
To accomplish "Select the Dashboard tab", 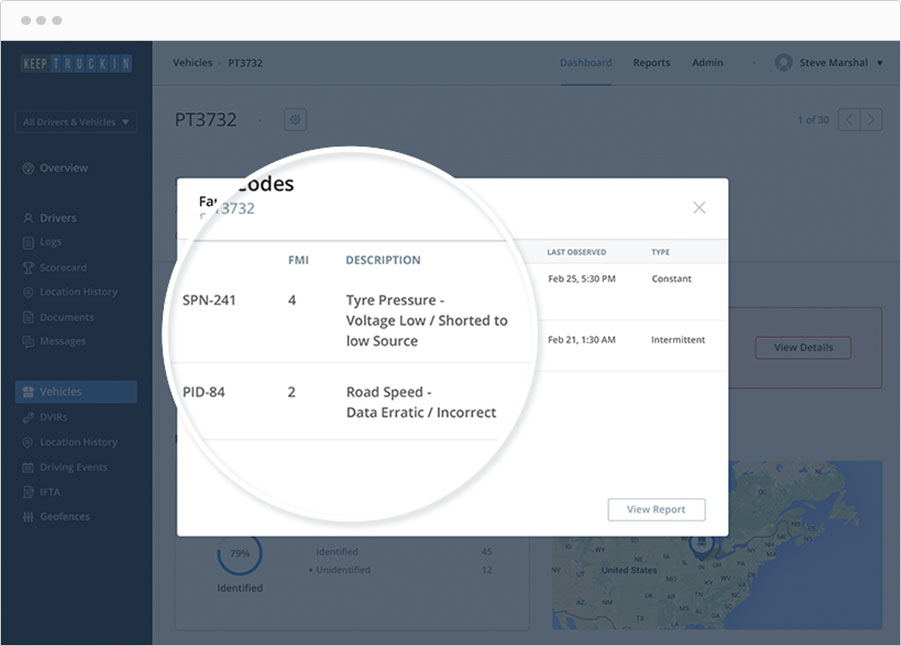I will (586, 63).
